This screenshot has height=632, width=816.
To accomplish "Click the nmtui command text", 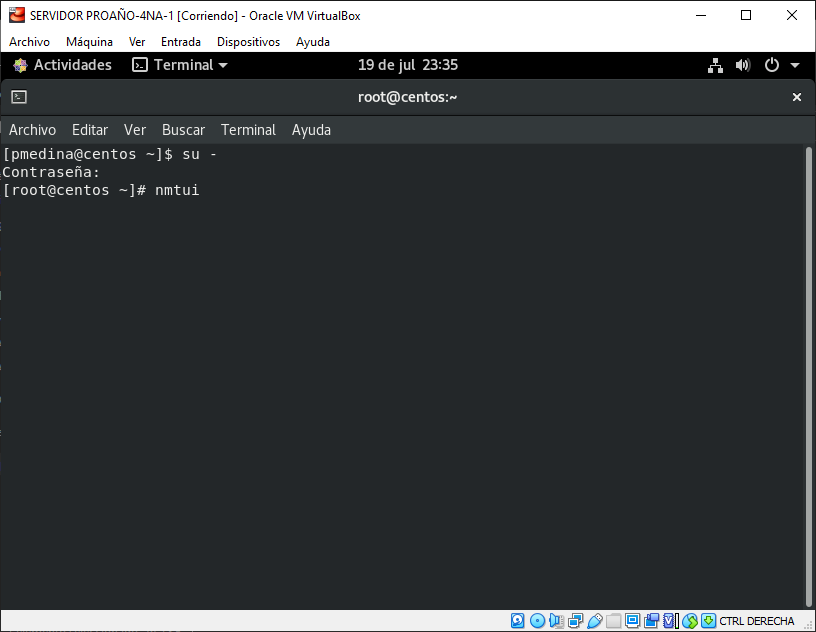I will coord(177,190).
